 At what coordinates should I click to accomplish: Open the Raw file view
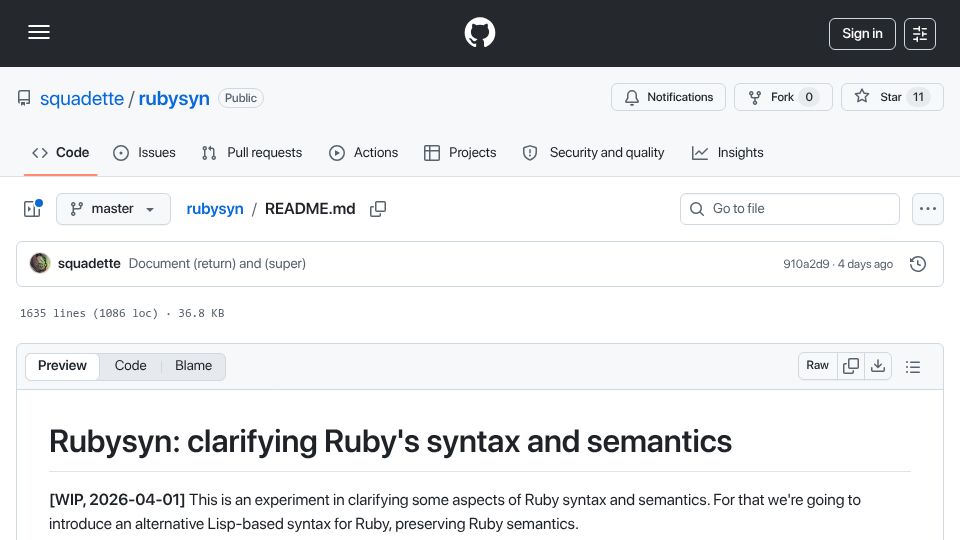(x=817, y=366)
